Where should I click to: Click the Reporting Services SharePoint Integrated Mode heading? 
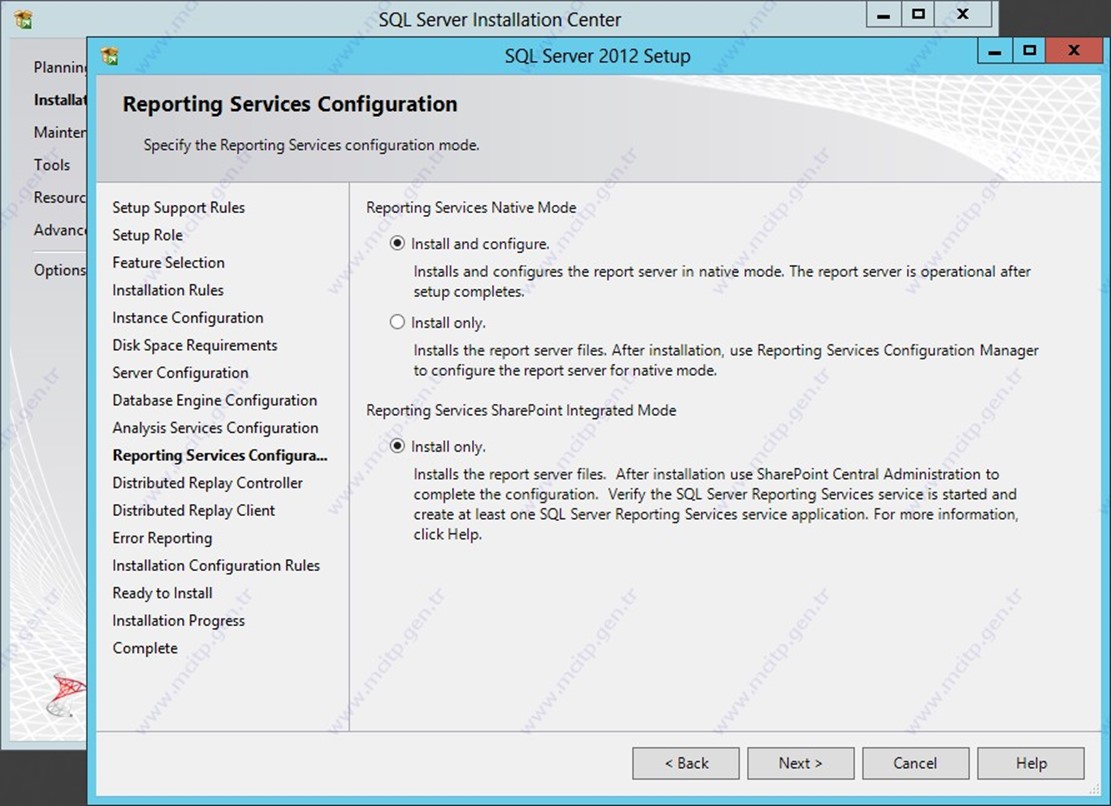521,410
